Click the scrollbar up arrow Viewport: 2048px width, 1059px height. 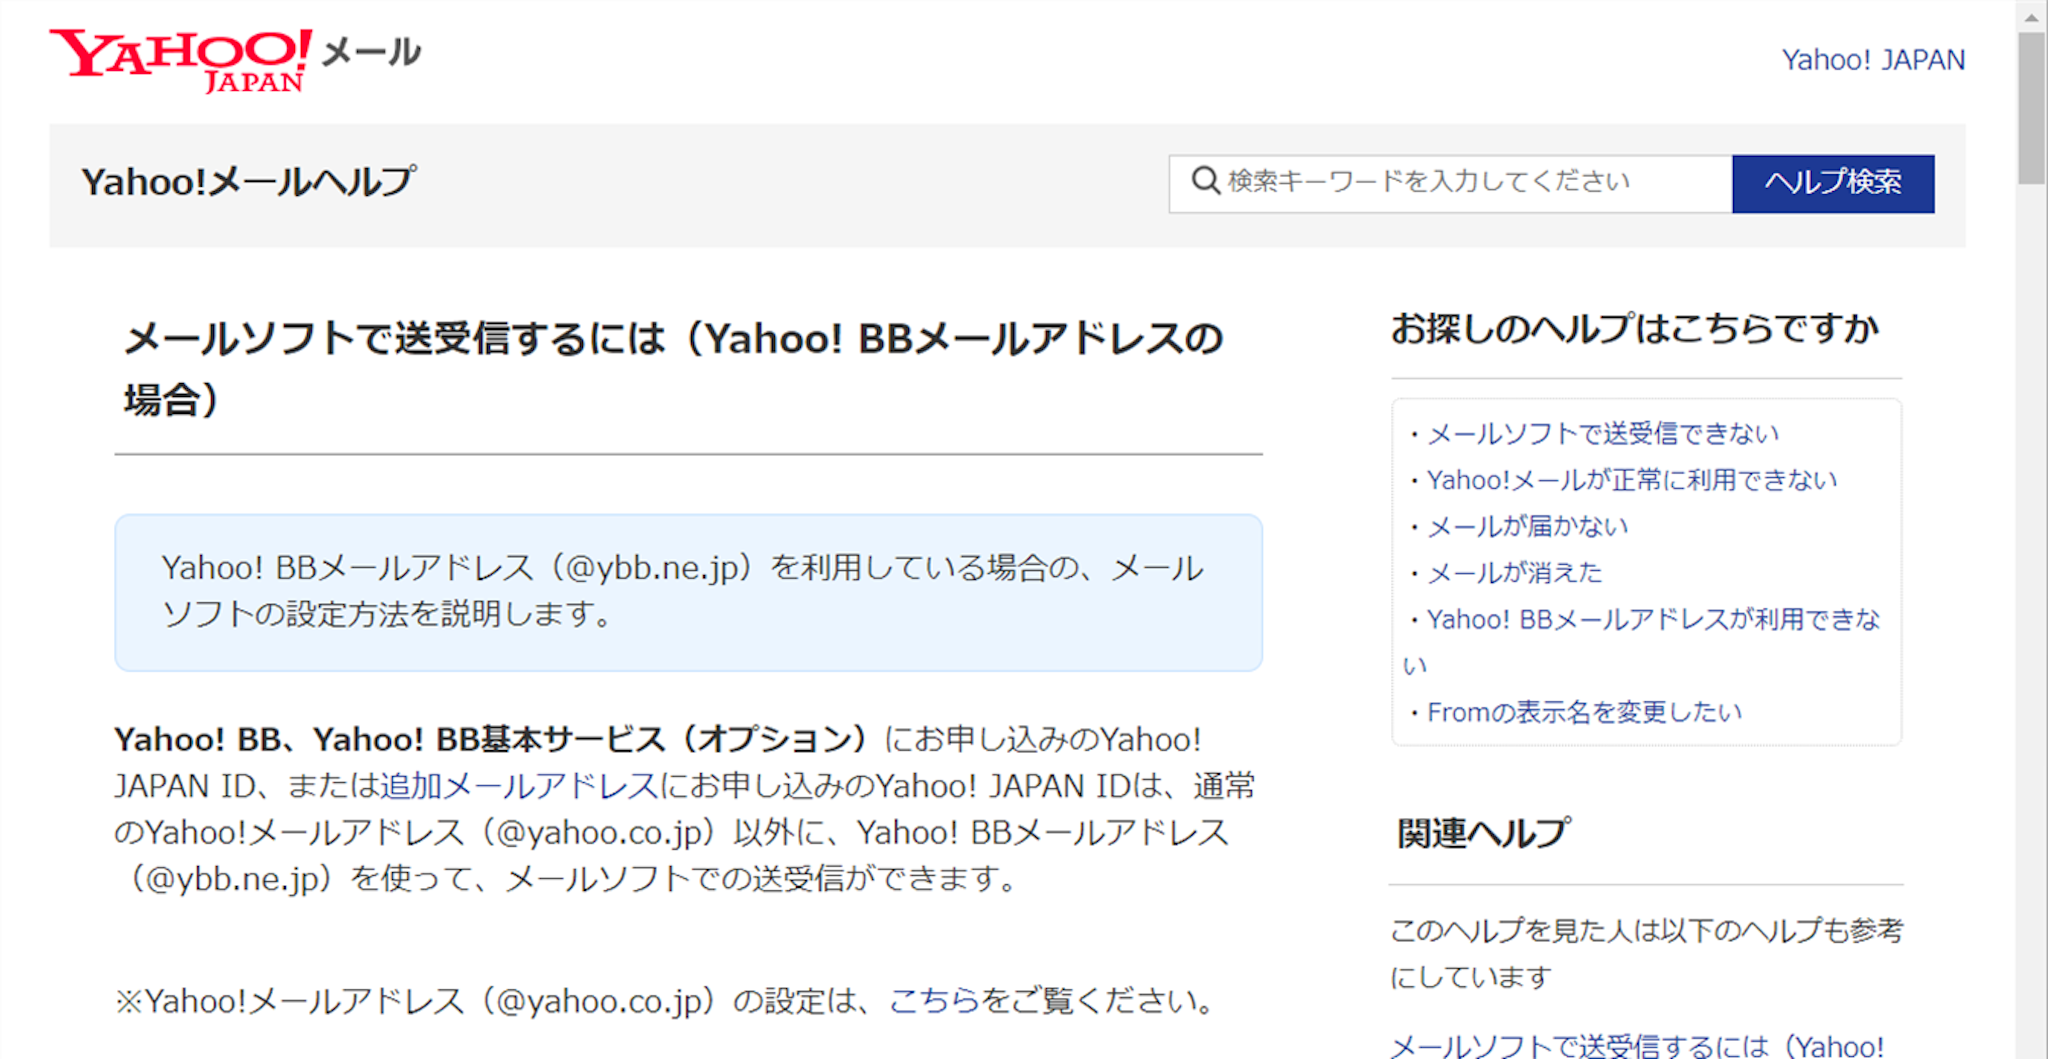click(2031, 17)
